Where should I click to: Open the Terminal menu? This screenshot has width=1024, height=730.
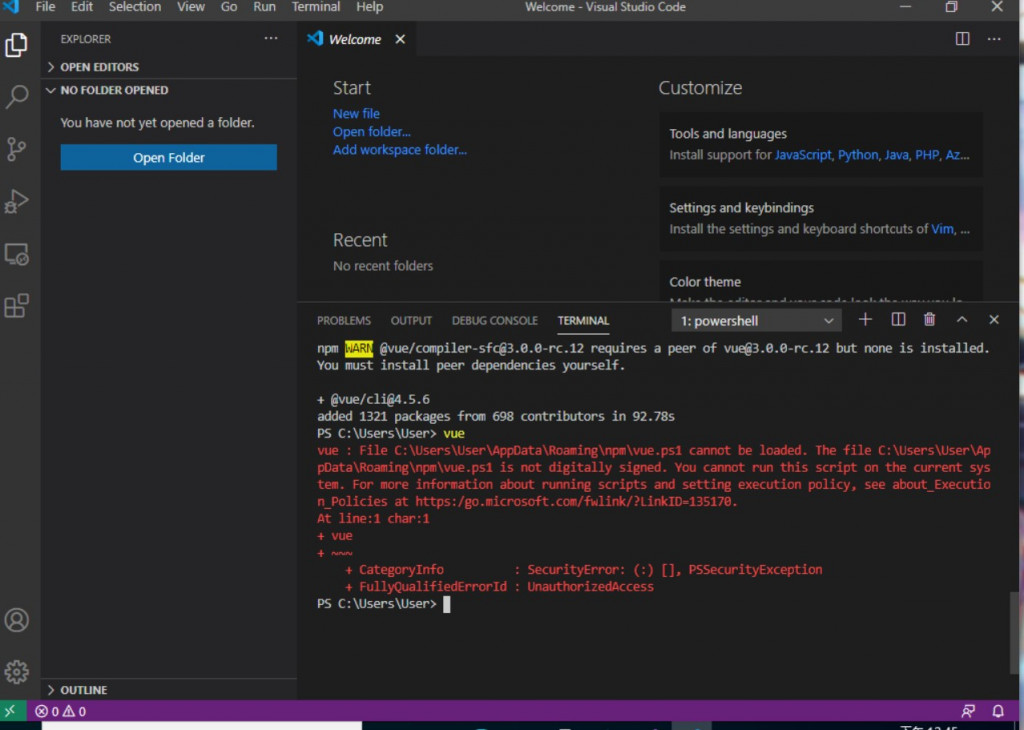pyautogui.click(x=315, y=7)
